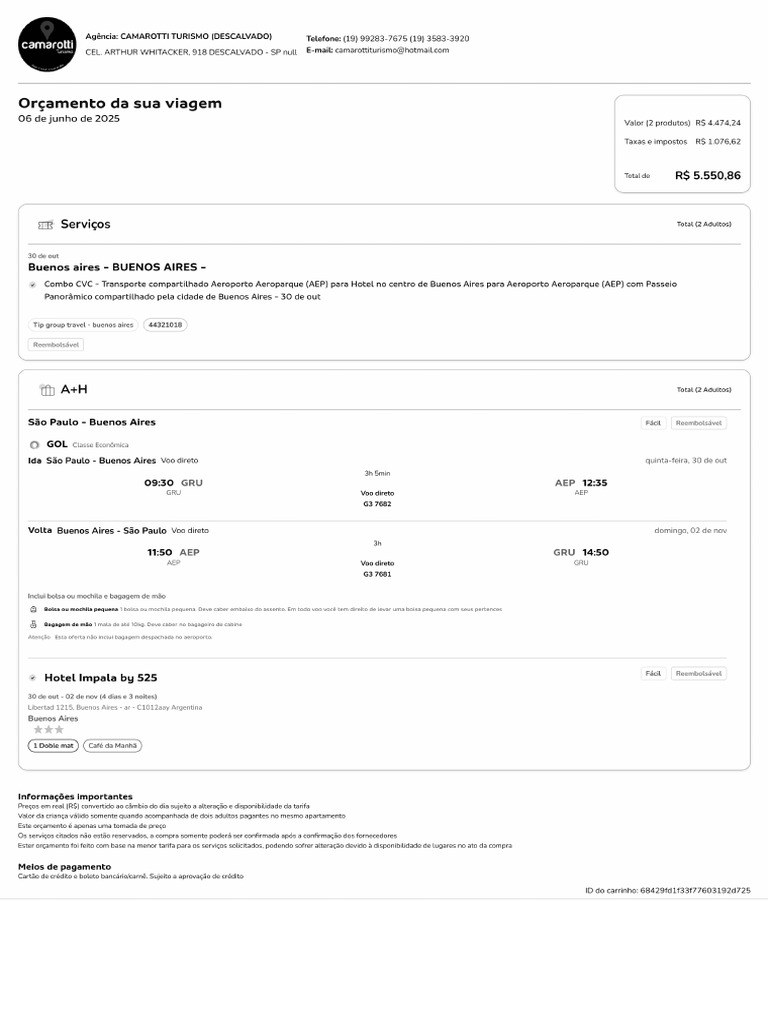This screenshot has height=1024, width=768.
Task: Select the Café da Manhã tag
Action: [x=112, y=746]
